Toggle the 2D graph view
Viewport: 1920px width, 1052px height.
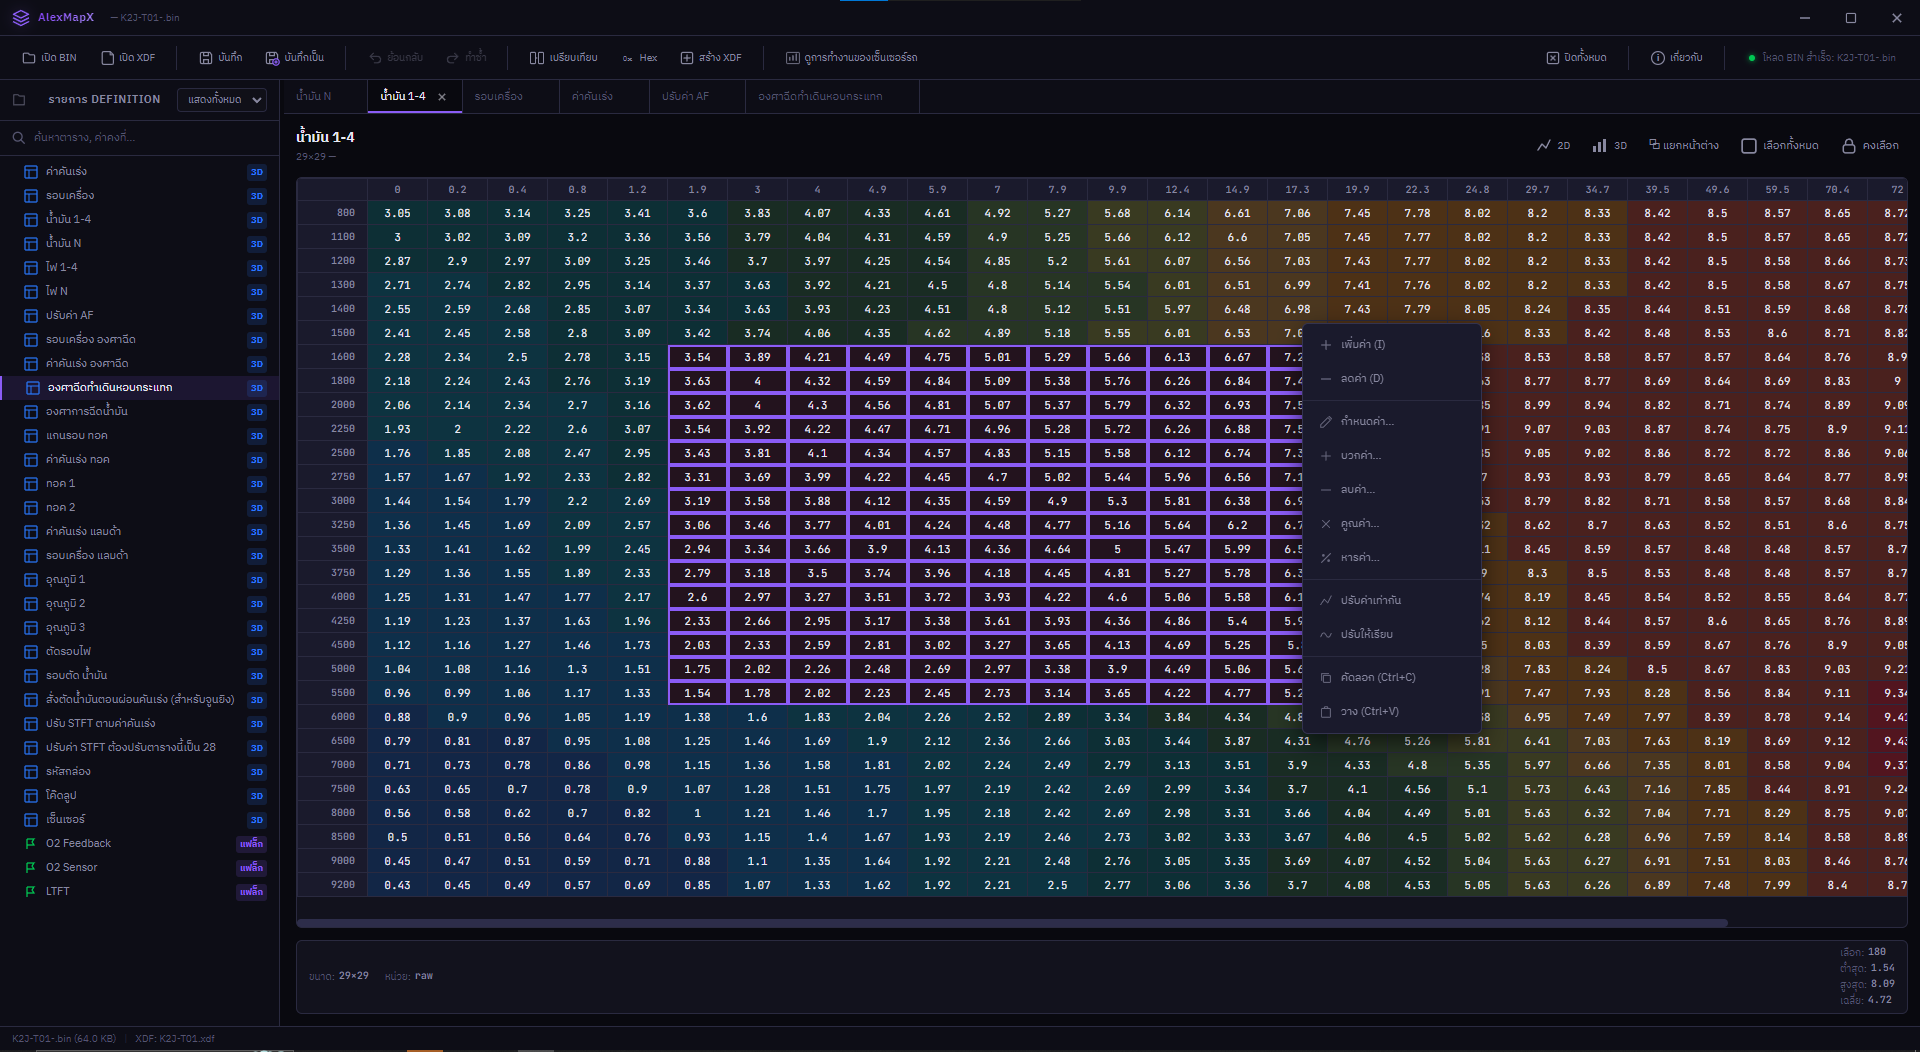1553,145
